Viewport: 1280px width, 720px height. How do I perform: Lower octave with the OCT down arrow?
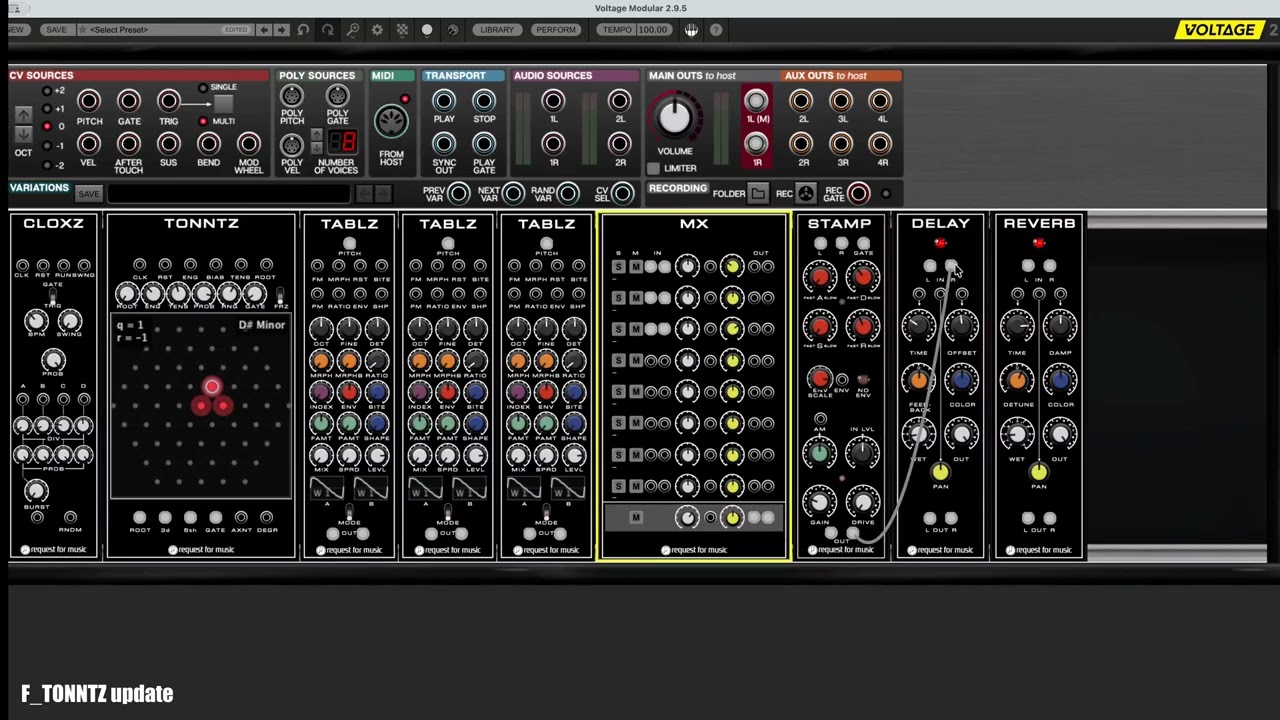click(x=23, y=135)
